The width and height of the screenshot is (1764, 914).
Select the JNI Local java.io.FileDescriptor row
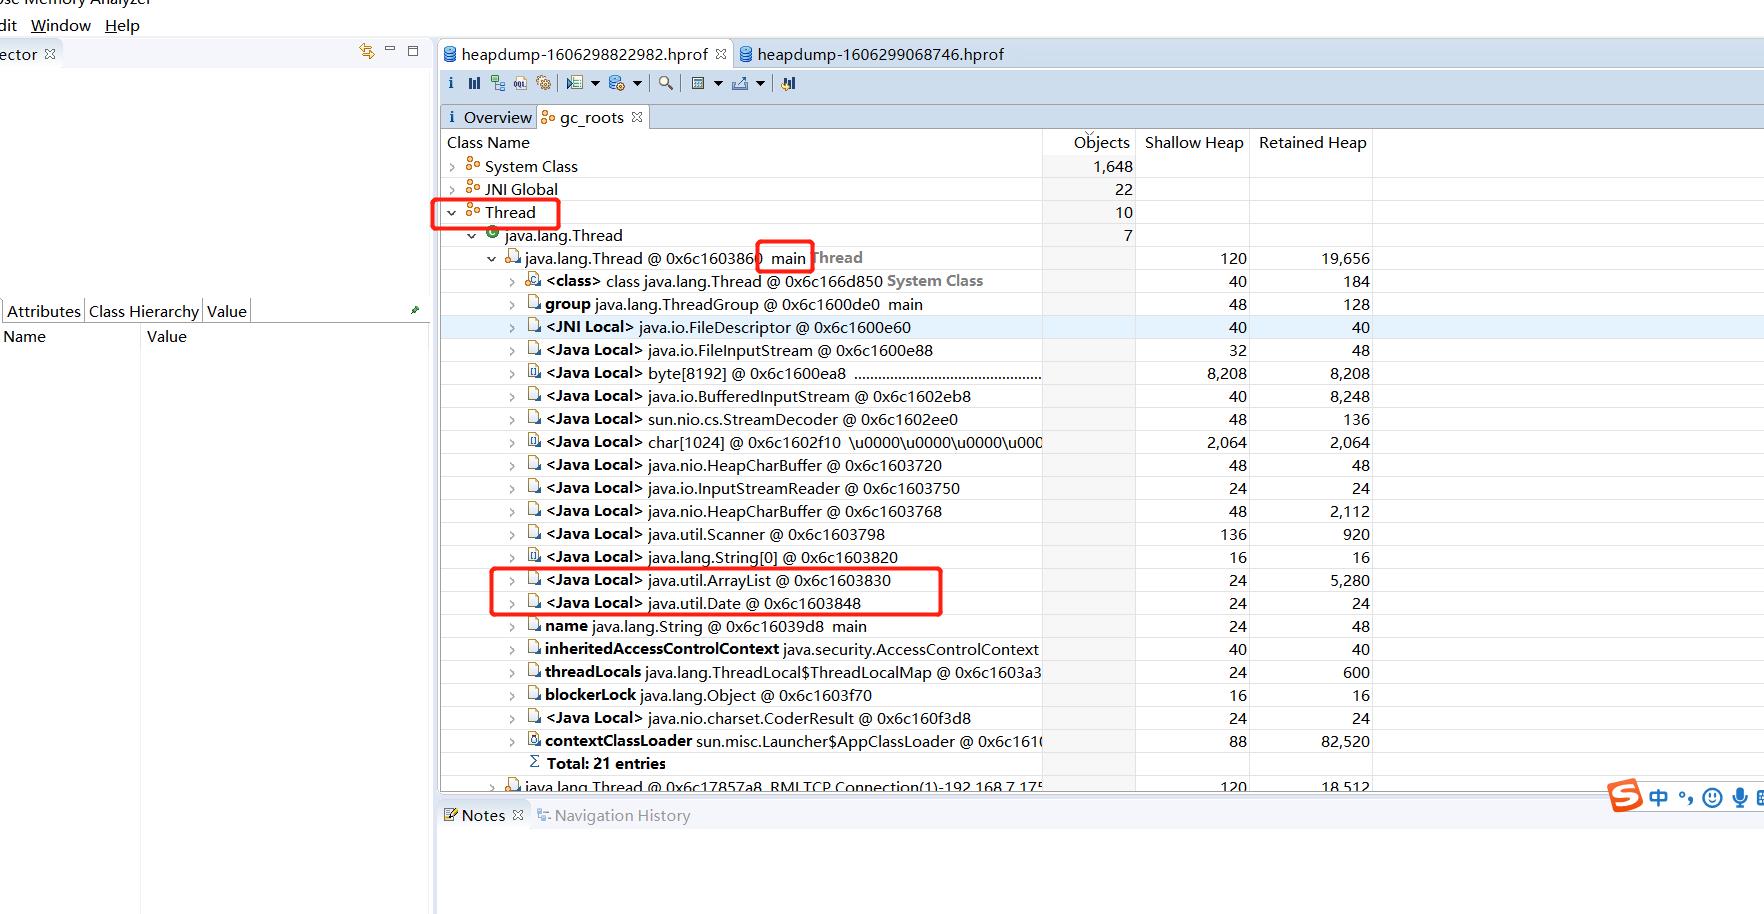point(906,327)
